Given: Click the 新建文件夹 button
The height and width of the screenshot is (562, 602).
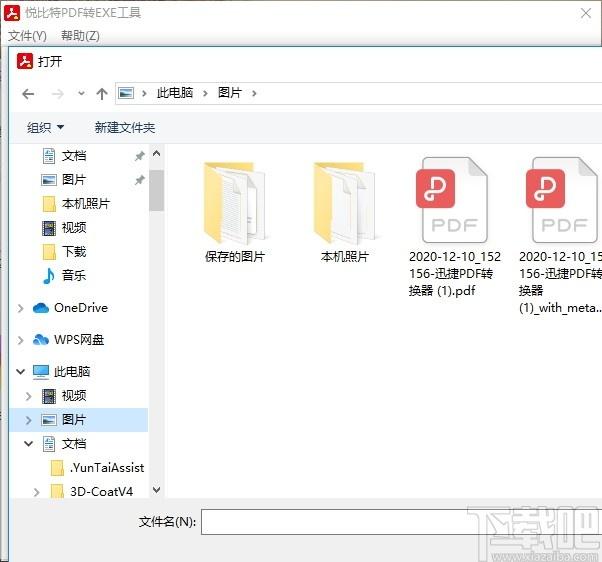Looking at the screenshot, I should [x=125, y=128].
